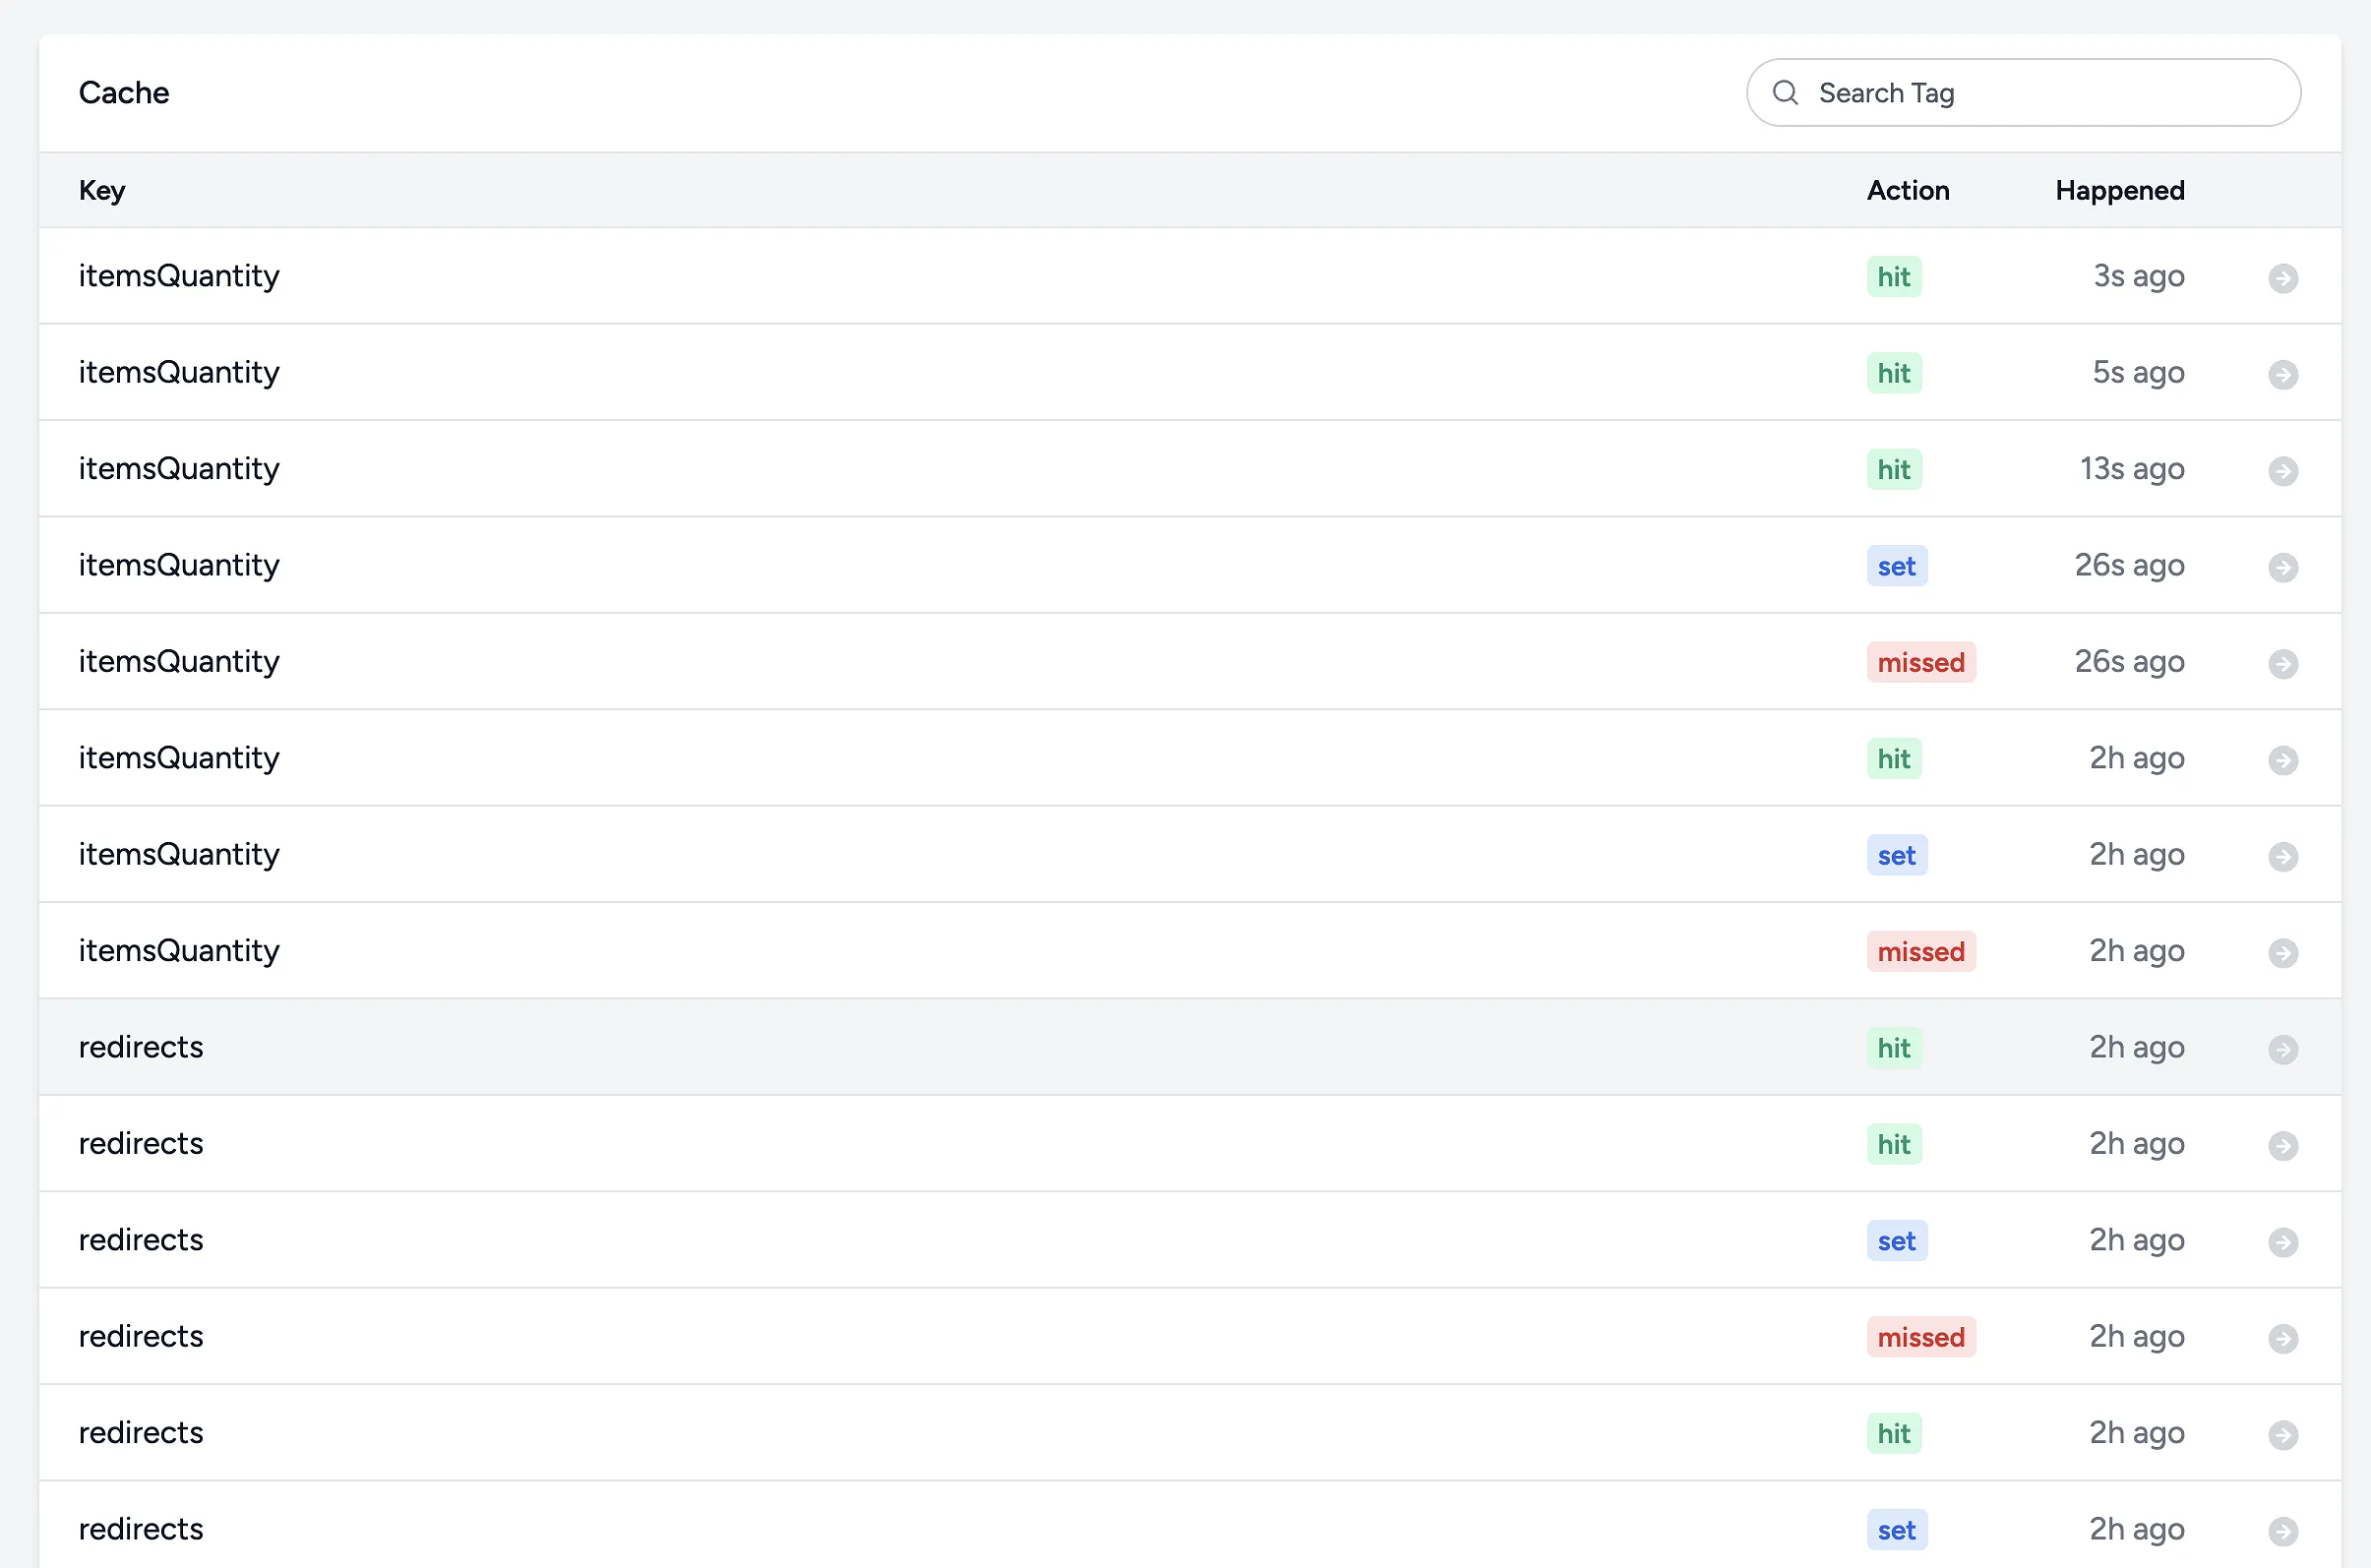Click the Action column header

pos(1907,190)
